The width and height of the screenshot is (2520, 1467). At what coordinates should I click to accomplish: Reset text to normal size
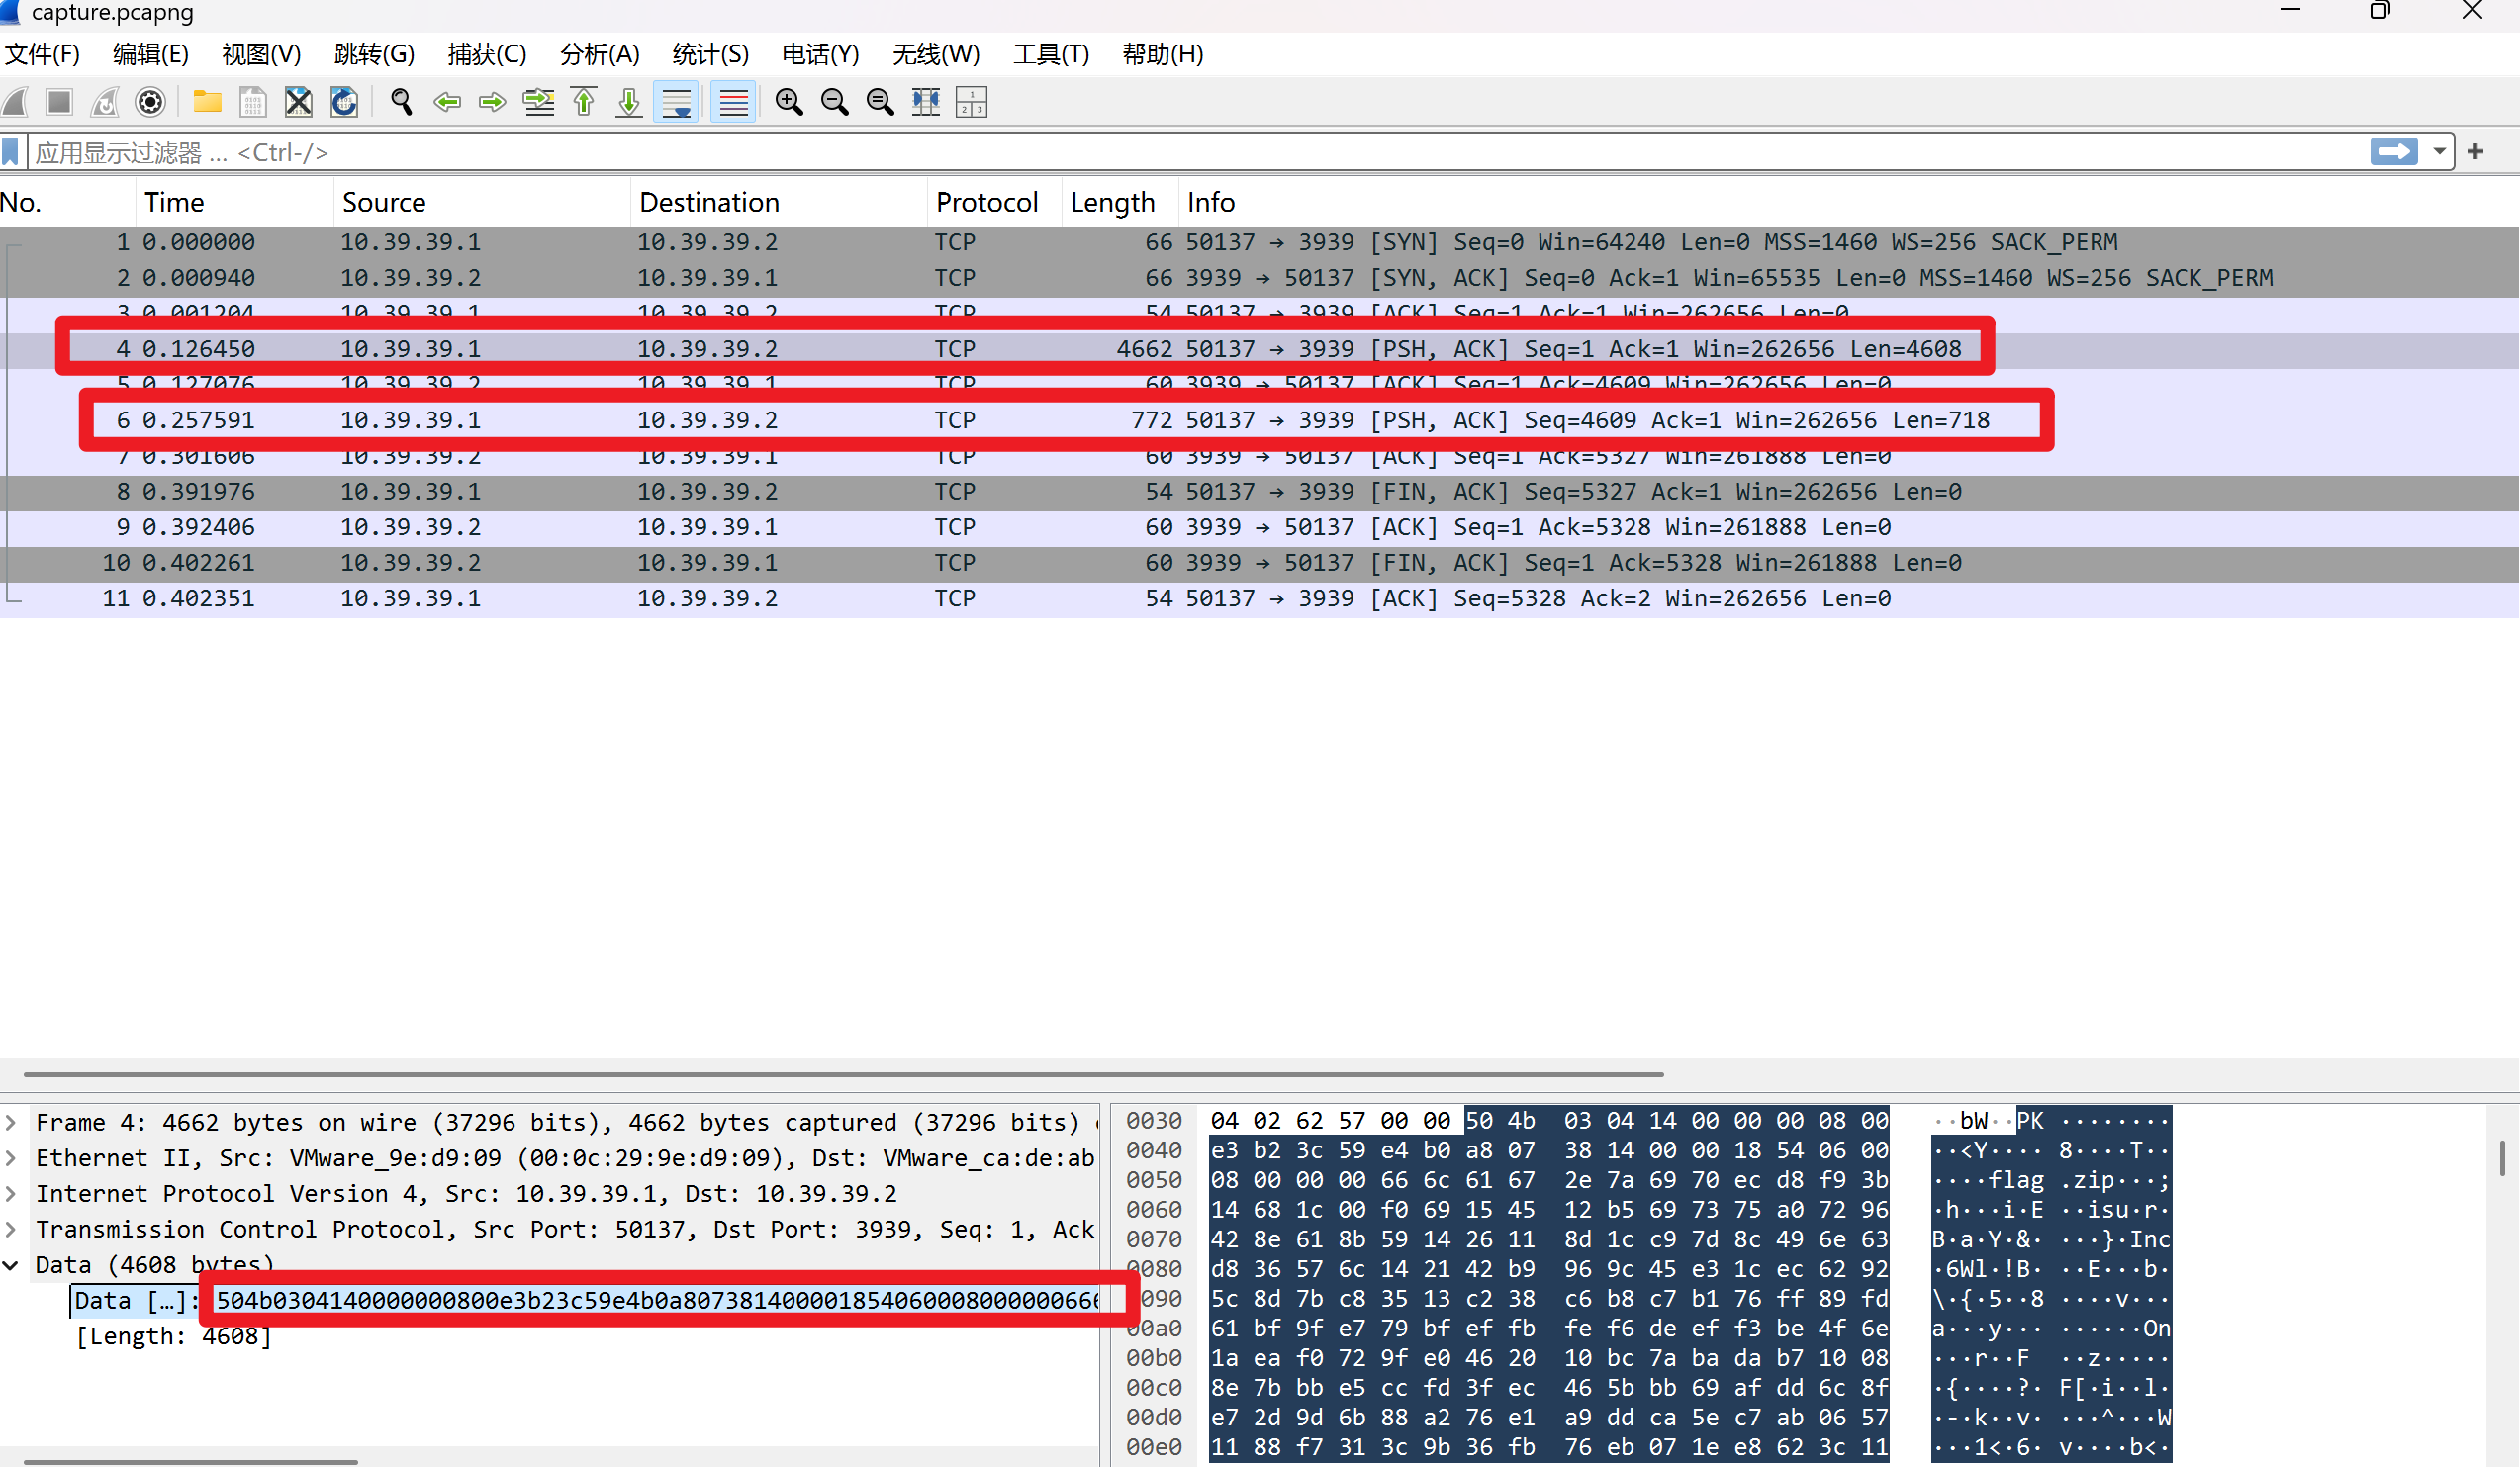pos(880,102)
